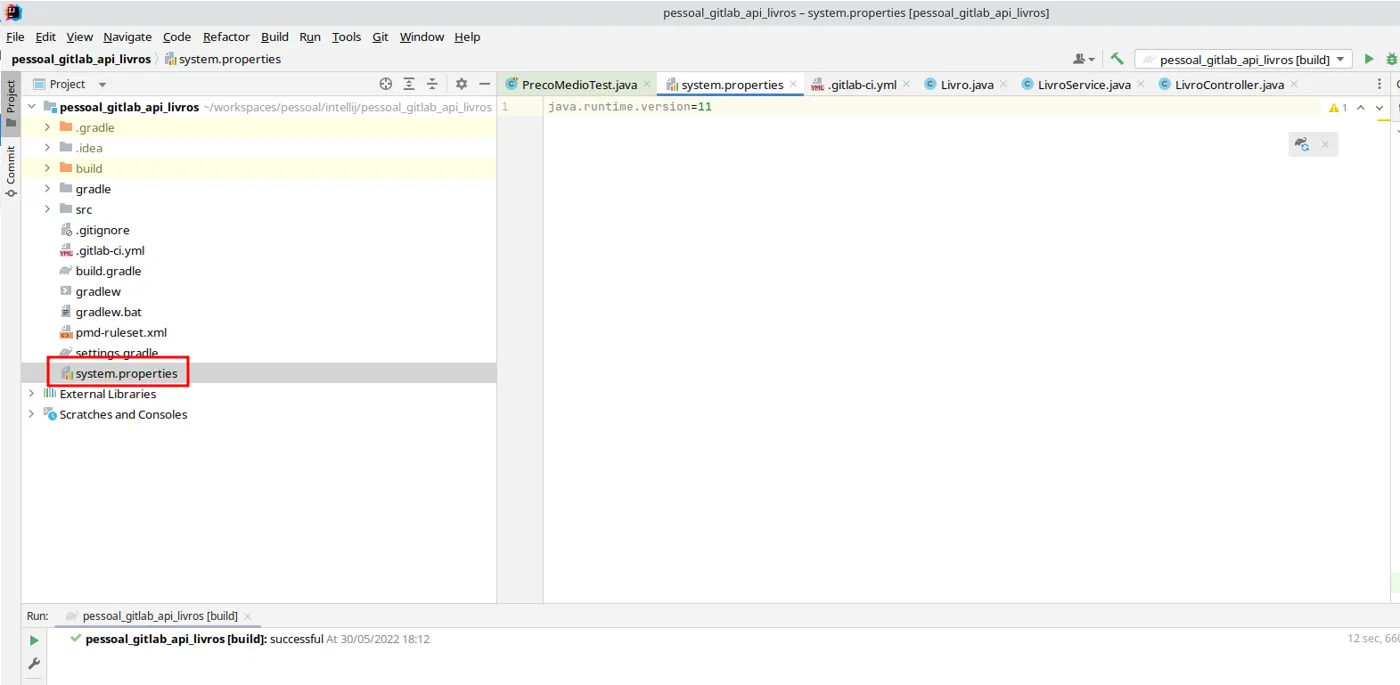Expand all nodes in Project panel
Screen dimensions: 1400x685
(x=409, y=84)
